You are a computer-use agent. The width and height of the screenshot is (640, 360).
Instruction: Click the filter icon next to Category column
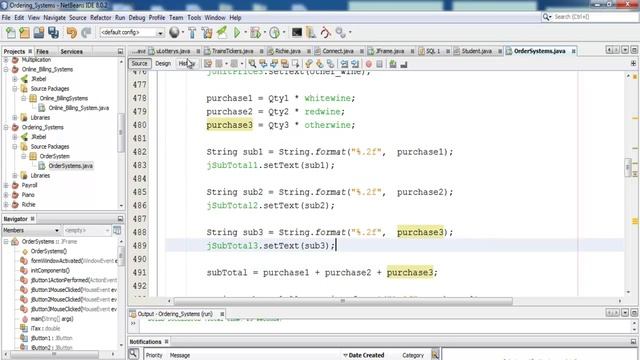[435, 355]
